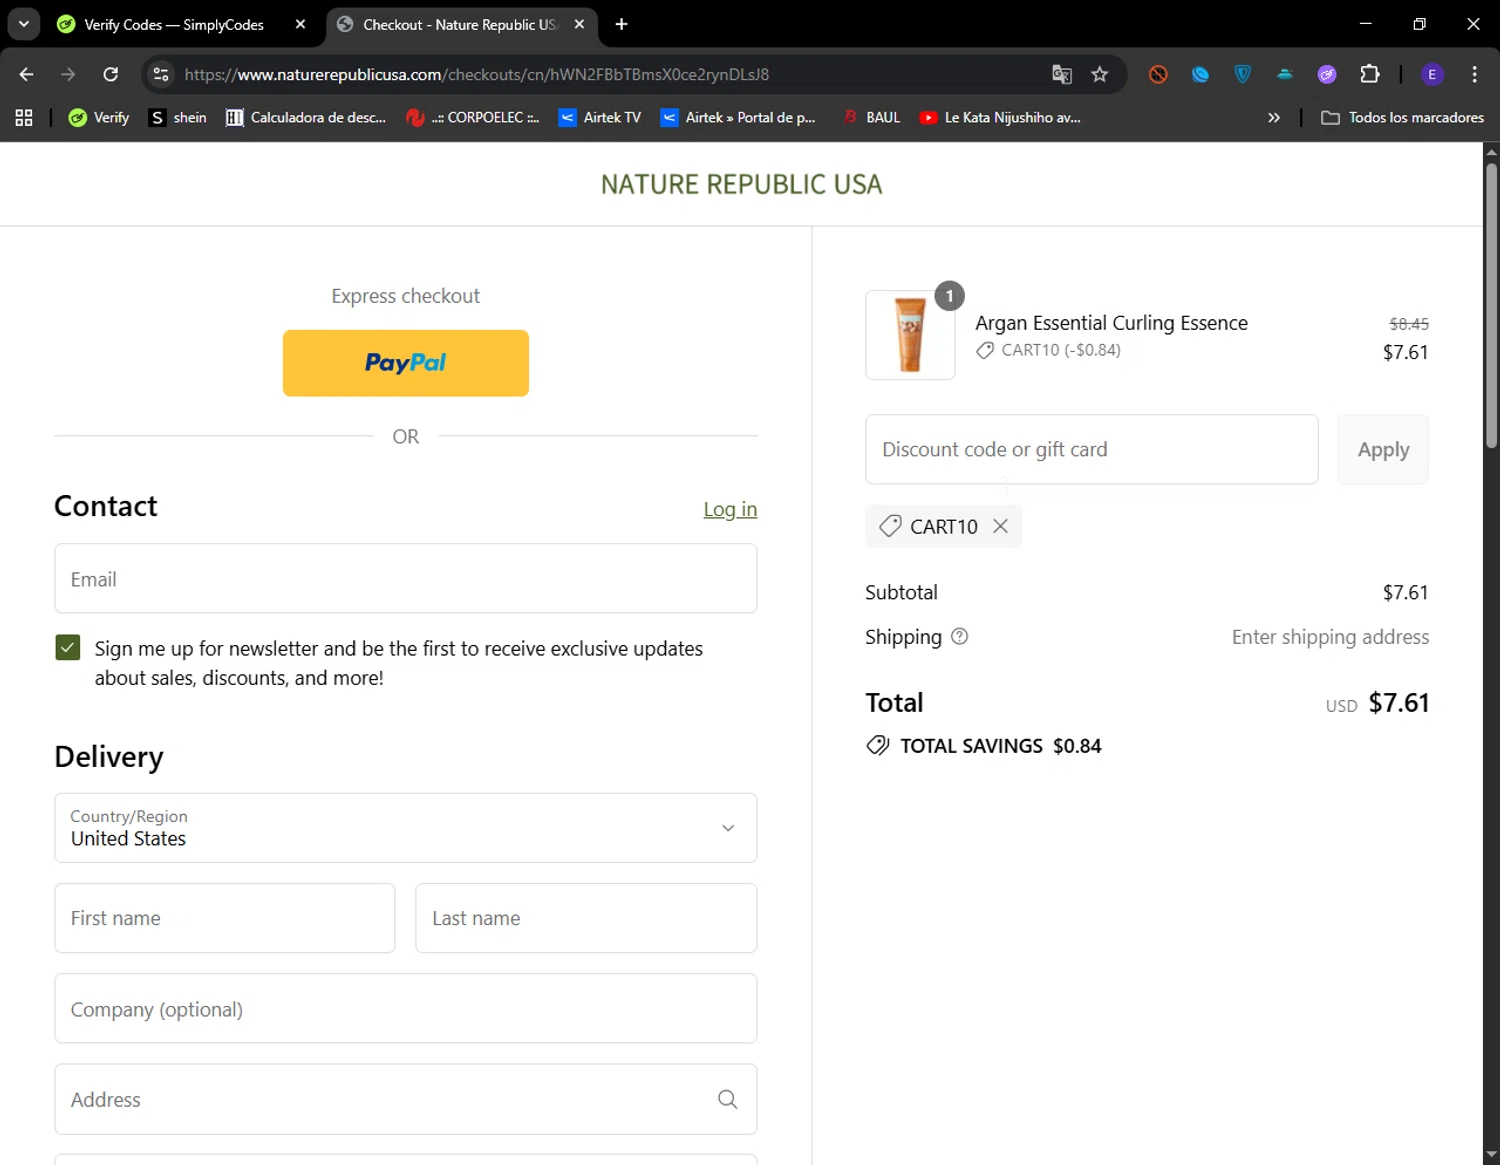Close the Verify Codes tab
The image size is (1500, 1165).
click(x=300, y=24)
